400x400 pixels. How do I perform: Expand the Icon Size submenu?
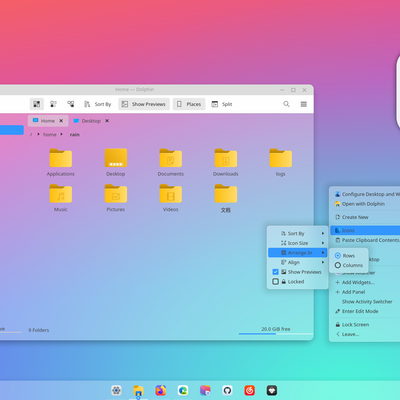(x=298, y=243)
